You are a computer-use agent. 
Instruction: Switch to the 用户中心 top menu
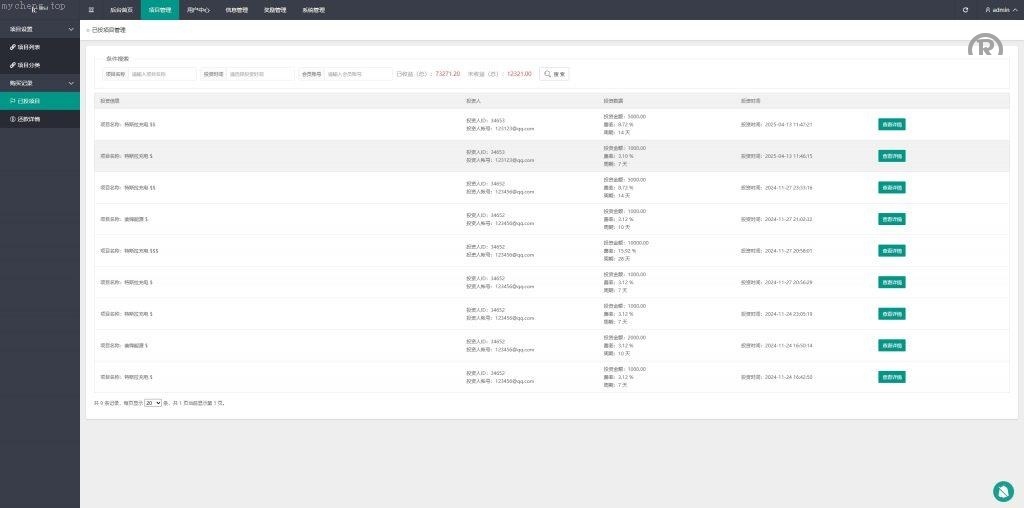click(198, 10)
